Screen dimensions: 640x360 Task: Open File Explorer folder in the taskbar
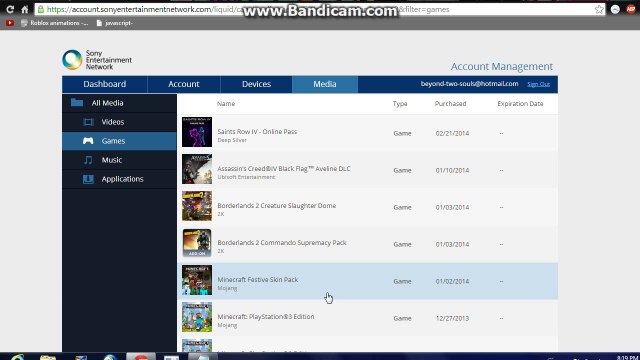48,357
